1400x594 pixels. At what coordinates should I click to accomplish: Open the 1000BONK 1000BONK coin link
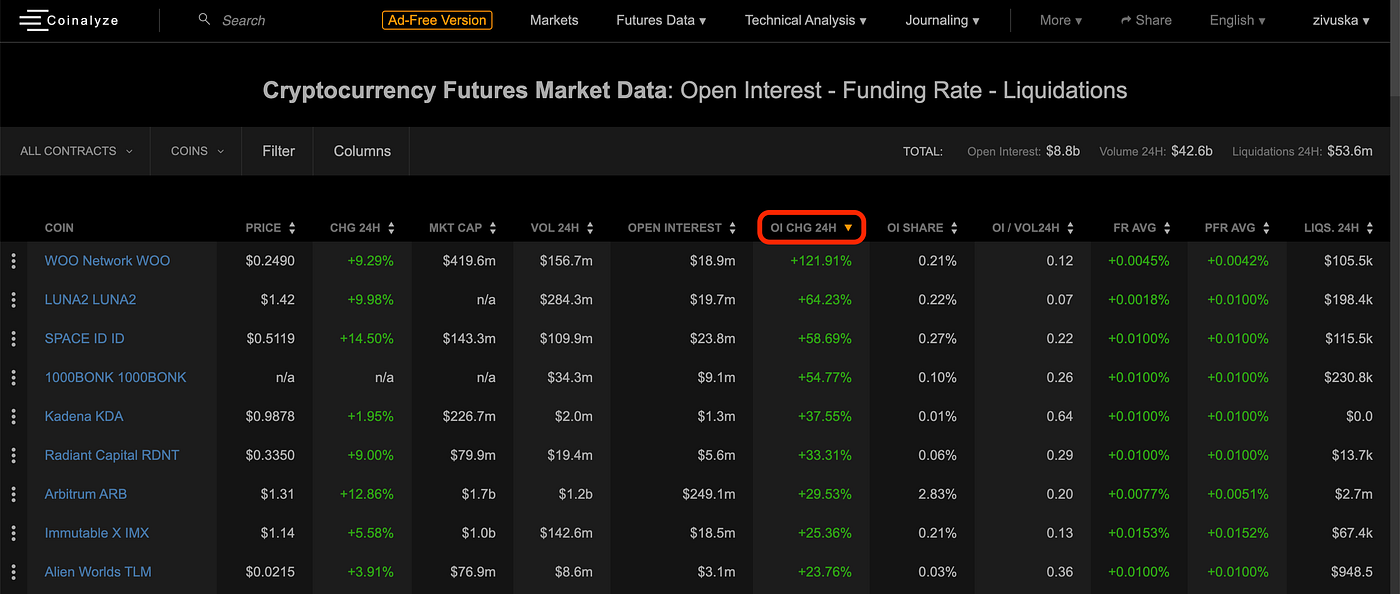click(x=115, y=378)
